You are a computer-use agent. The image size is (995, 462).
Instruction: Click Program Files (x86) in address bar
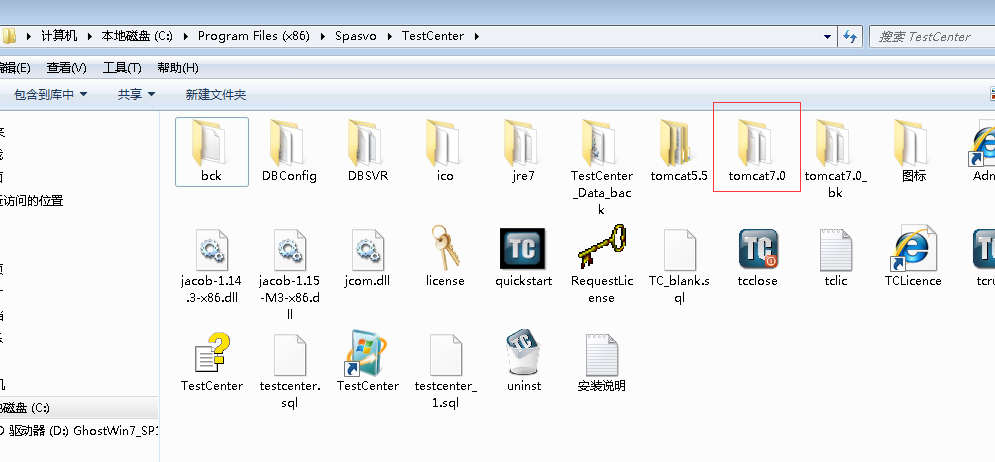tap(253, 36)
